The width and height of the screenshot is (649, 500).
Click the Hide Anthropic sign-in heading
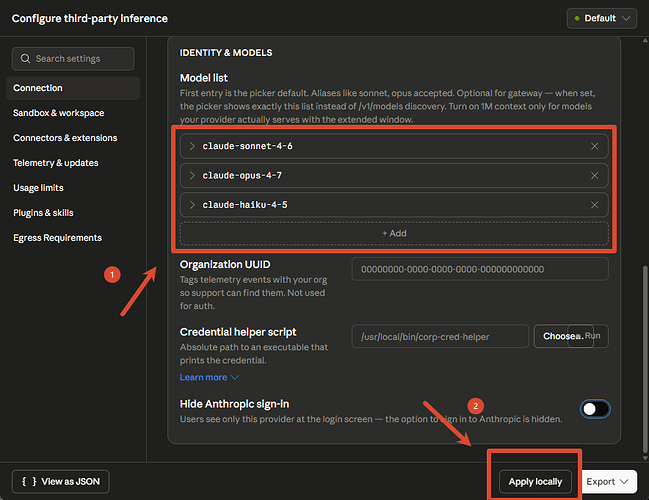[234, 404]
